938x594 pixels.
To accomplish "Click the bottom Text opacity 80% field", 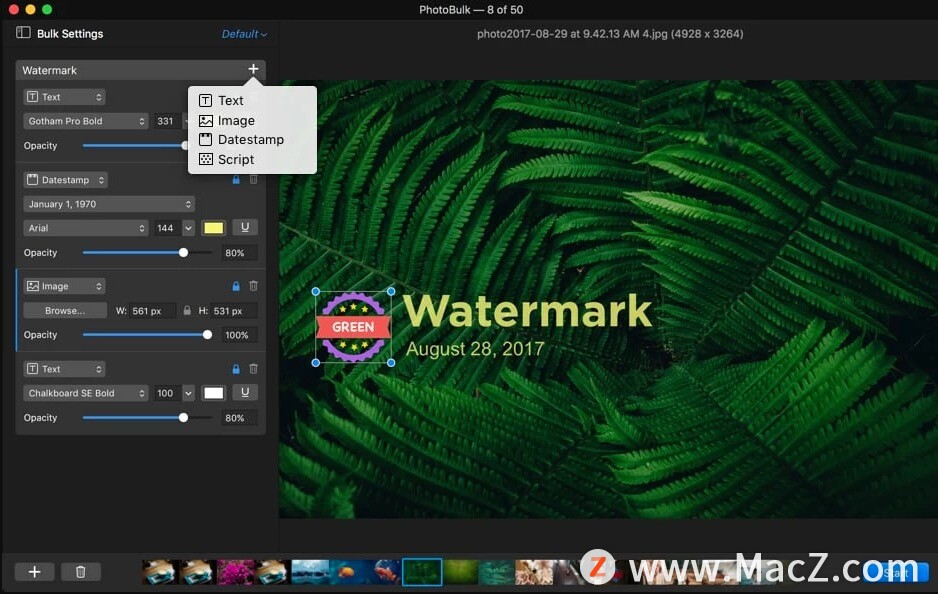I will click(239, 418).
